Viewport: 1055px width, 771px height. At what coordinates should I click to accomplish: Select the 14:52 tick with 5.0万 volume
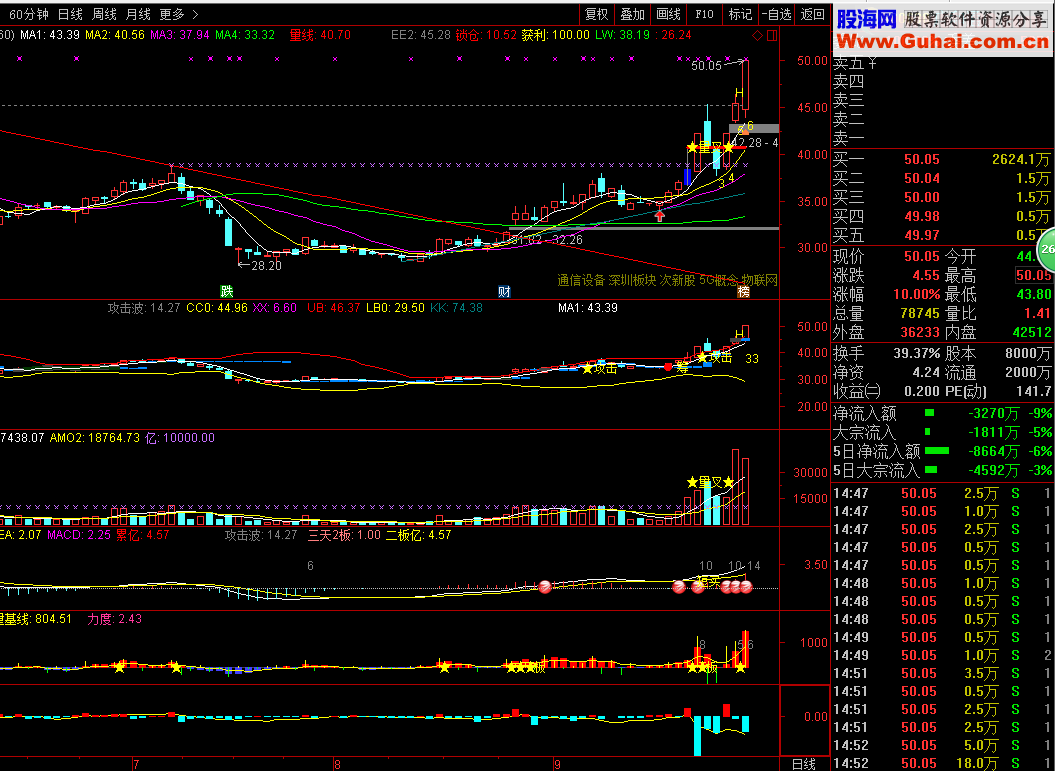point(942,745)
